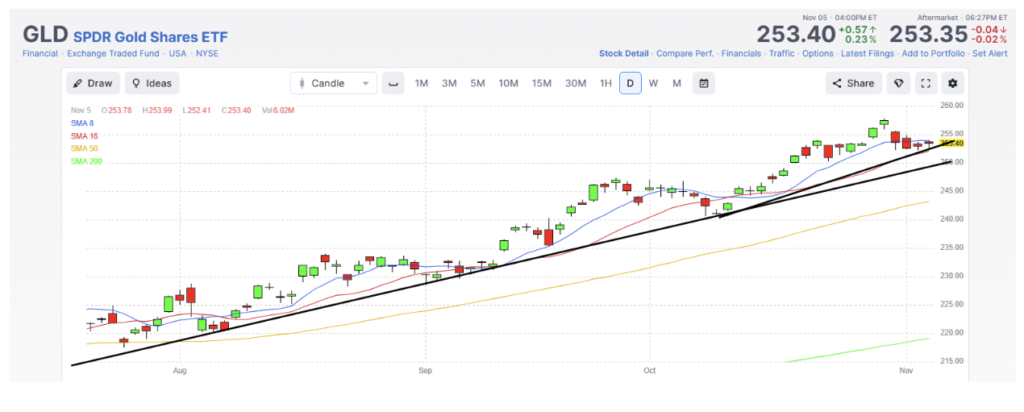Screen dimensions: 1024x412
Task: Open the Financials link
Action: pyautogui.click(x=741, y=54)
